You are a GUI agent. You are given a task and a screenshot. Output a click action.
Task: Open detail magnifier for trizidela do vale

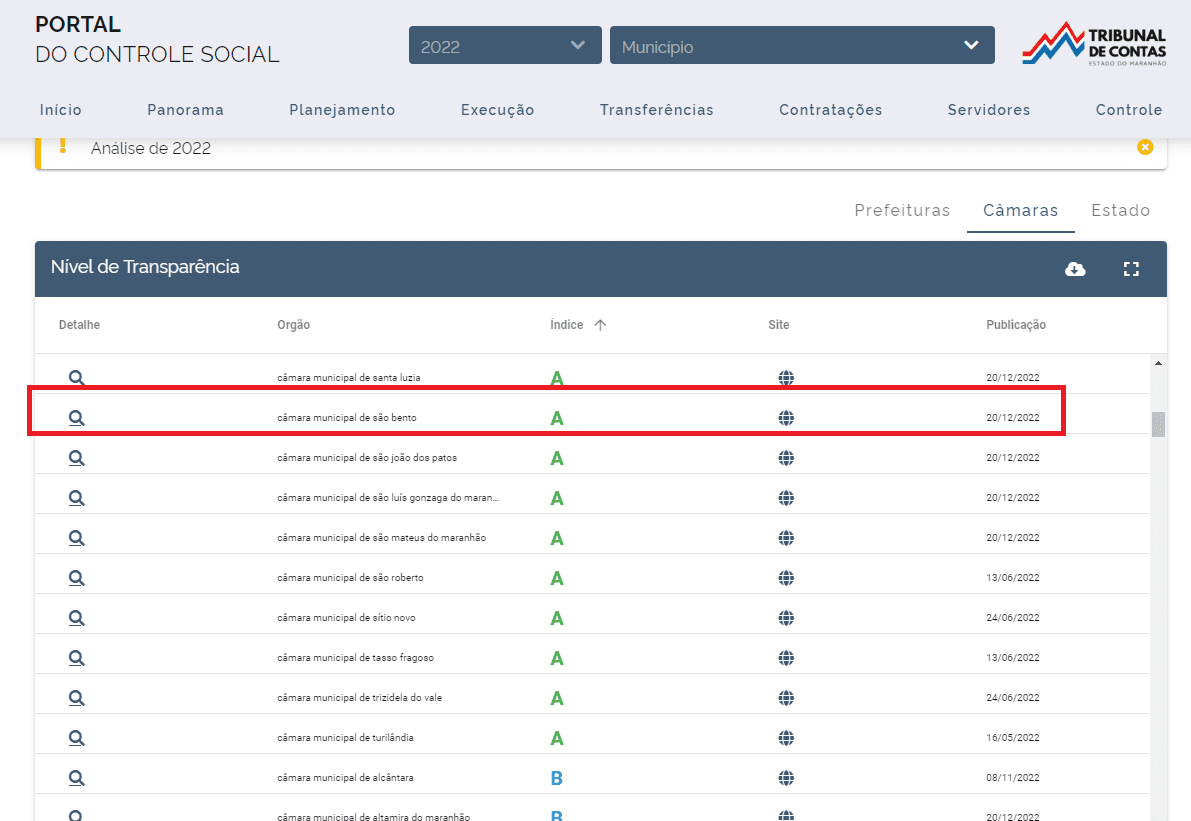tap(77, 698)
